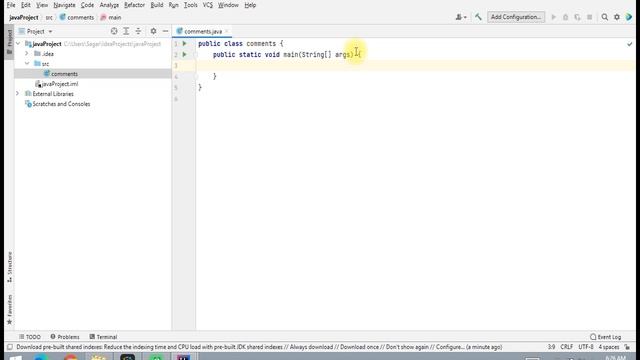Image resolution: width=640 pixels, height=360 pixels.
Task: Click the colorful JetBrains Toolbox icon
Action: pos(629,17)
